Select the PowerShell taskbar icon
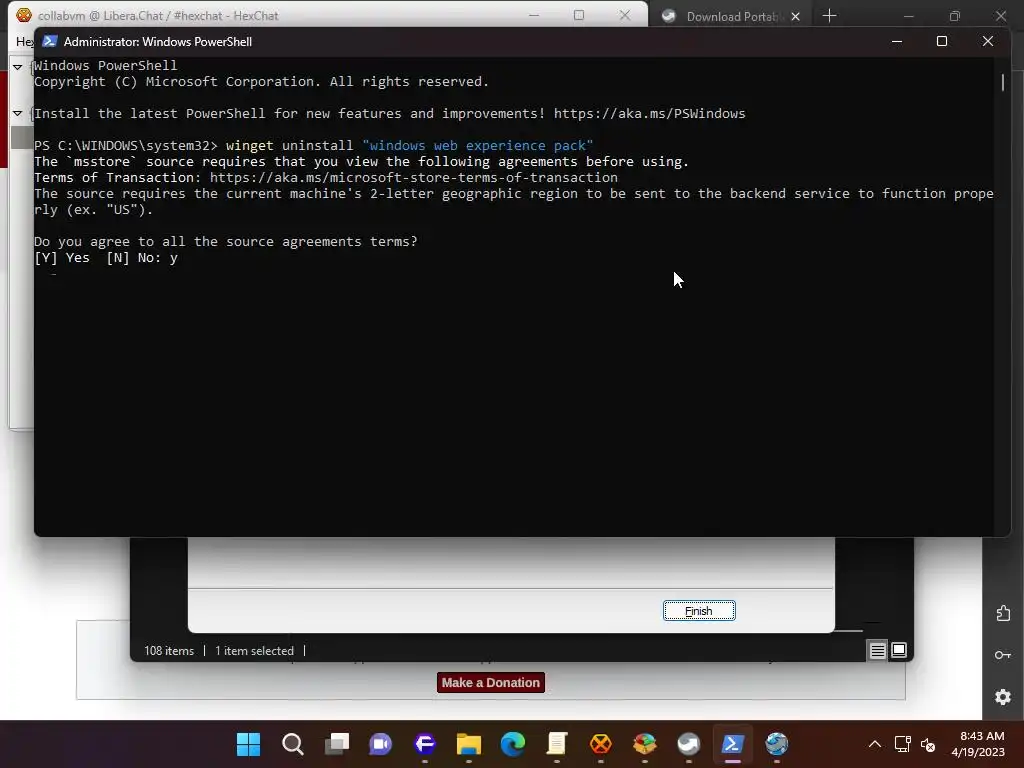 point(732,743)
